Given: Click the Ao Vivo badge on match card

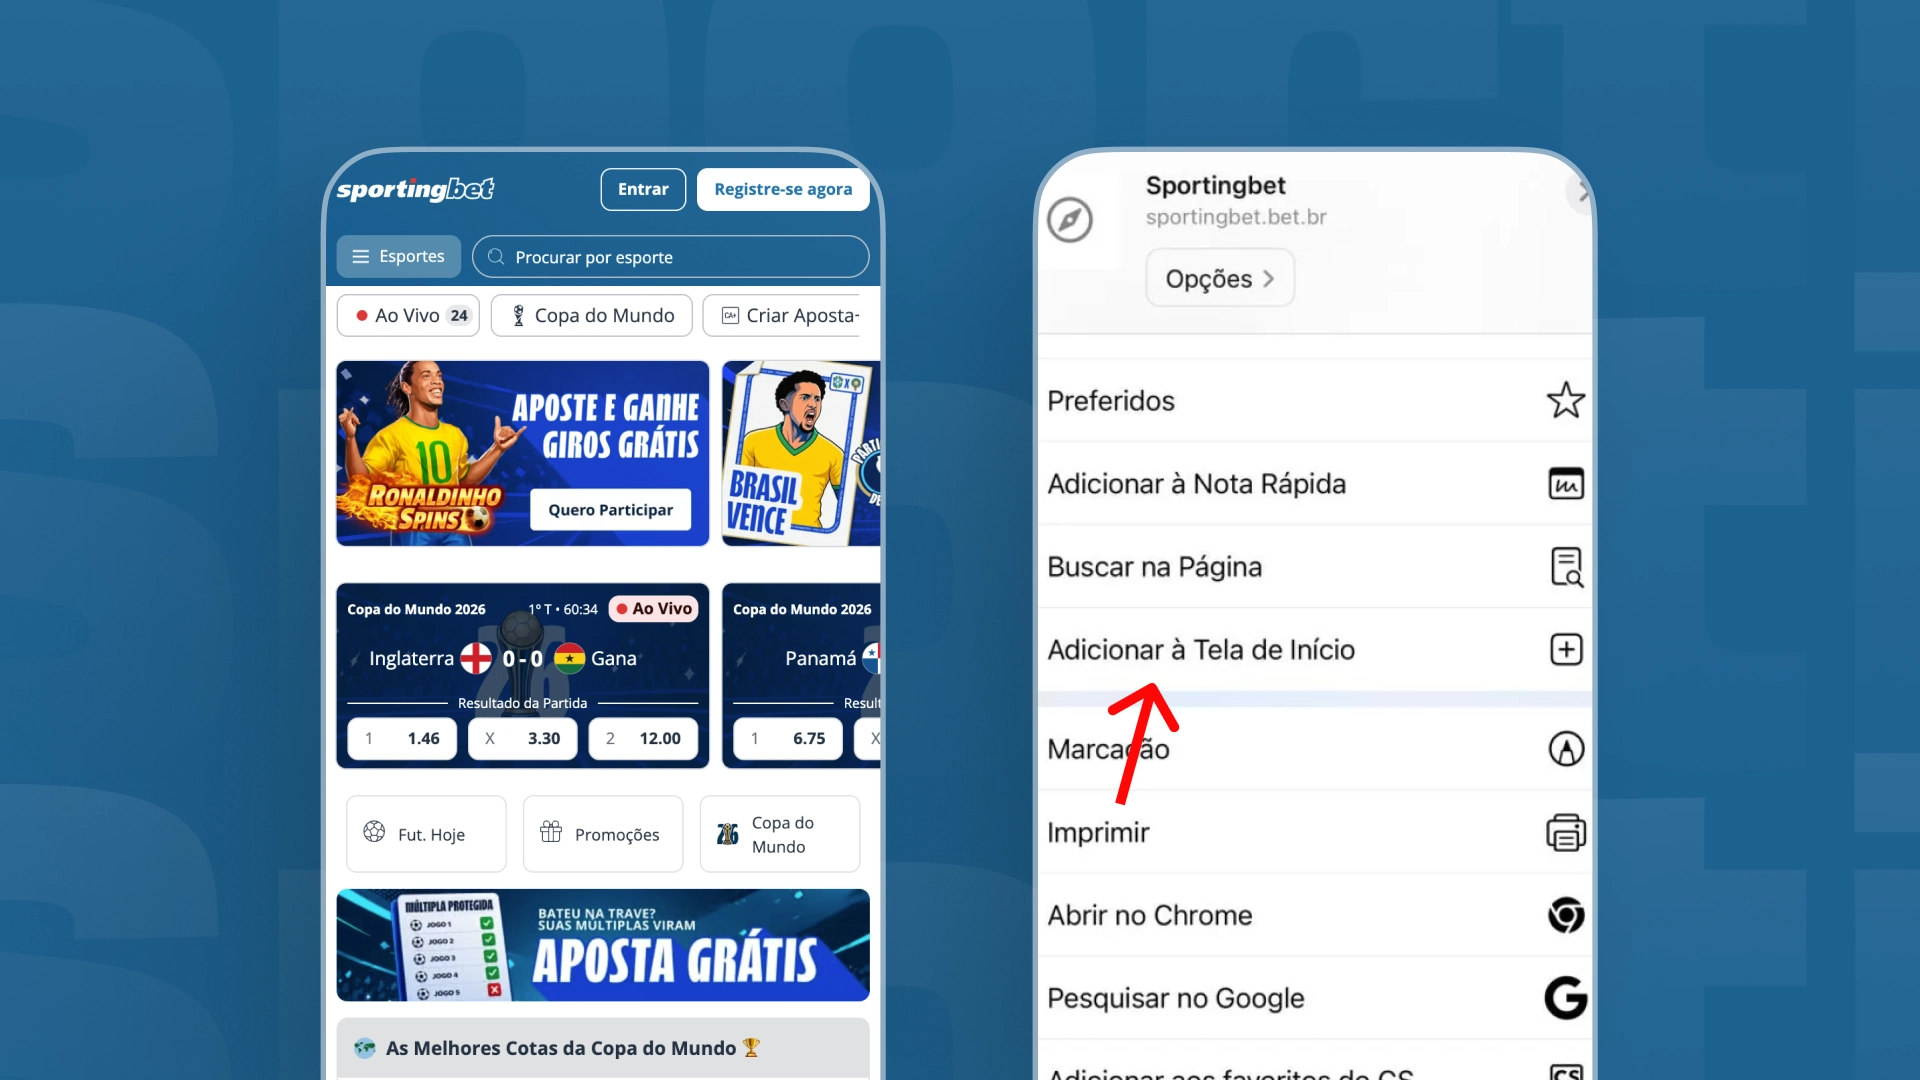Looking at the screenshot, I should [x=654, y=608].
